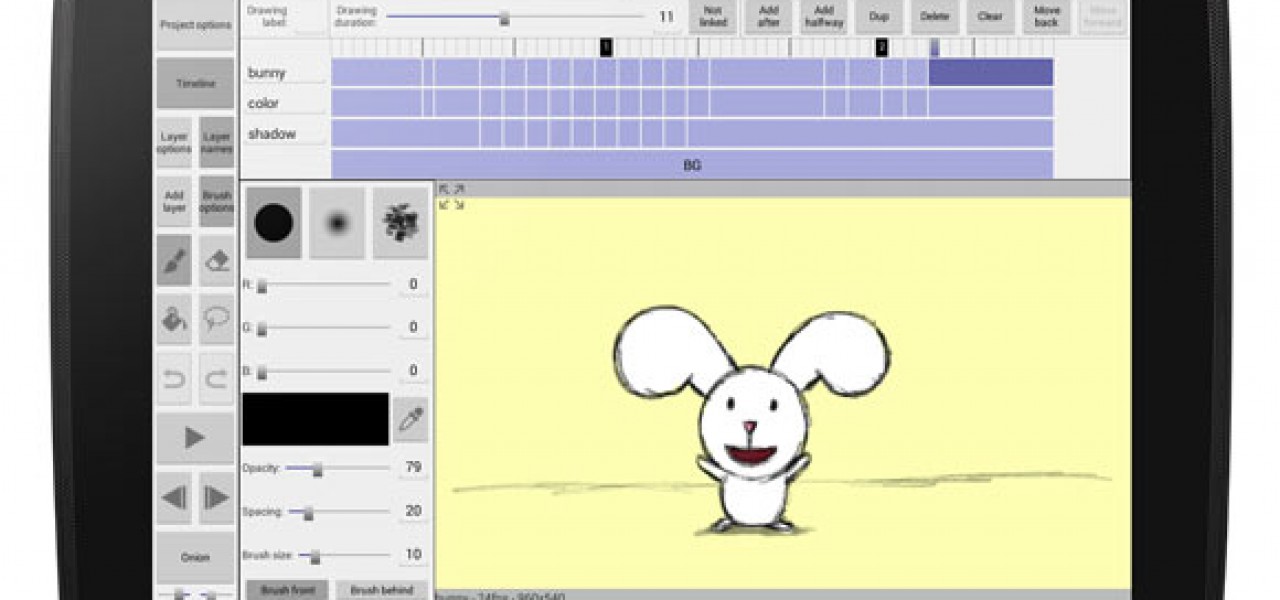Open the Brush options panel
The image size is (1280, 600).
(x=217, y=201)
